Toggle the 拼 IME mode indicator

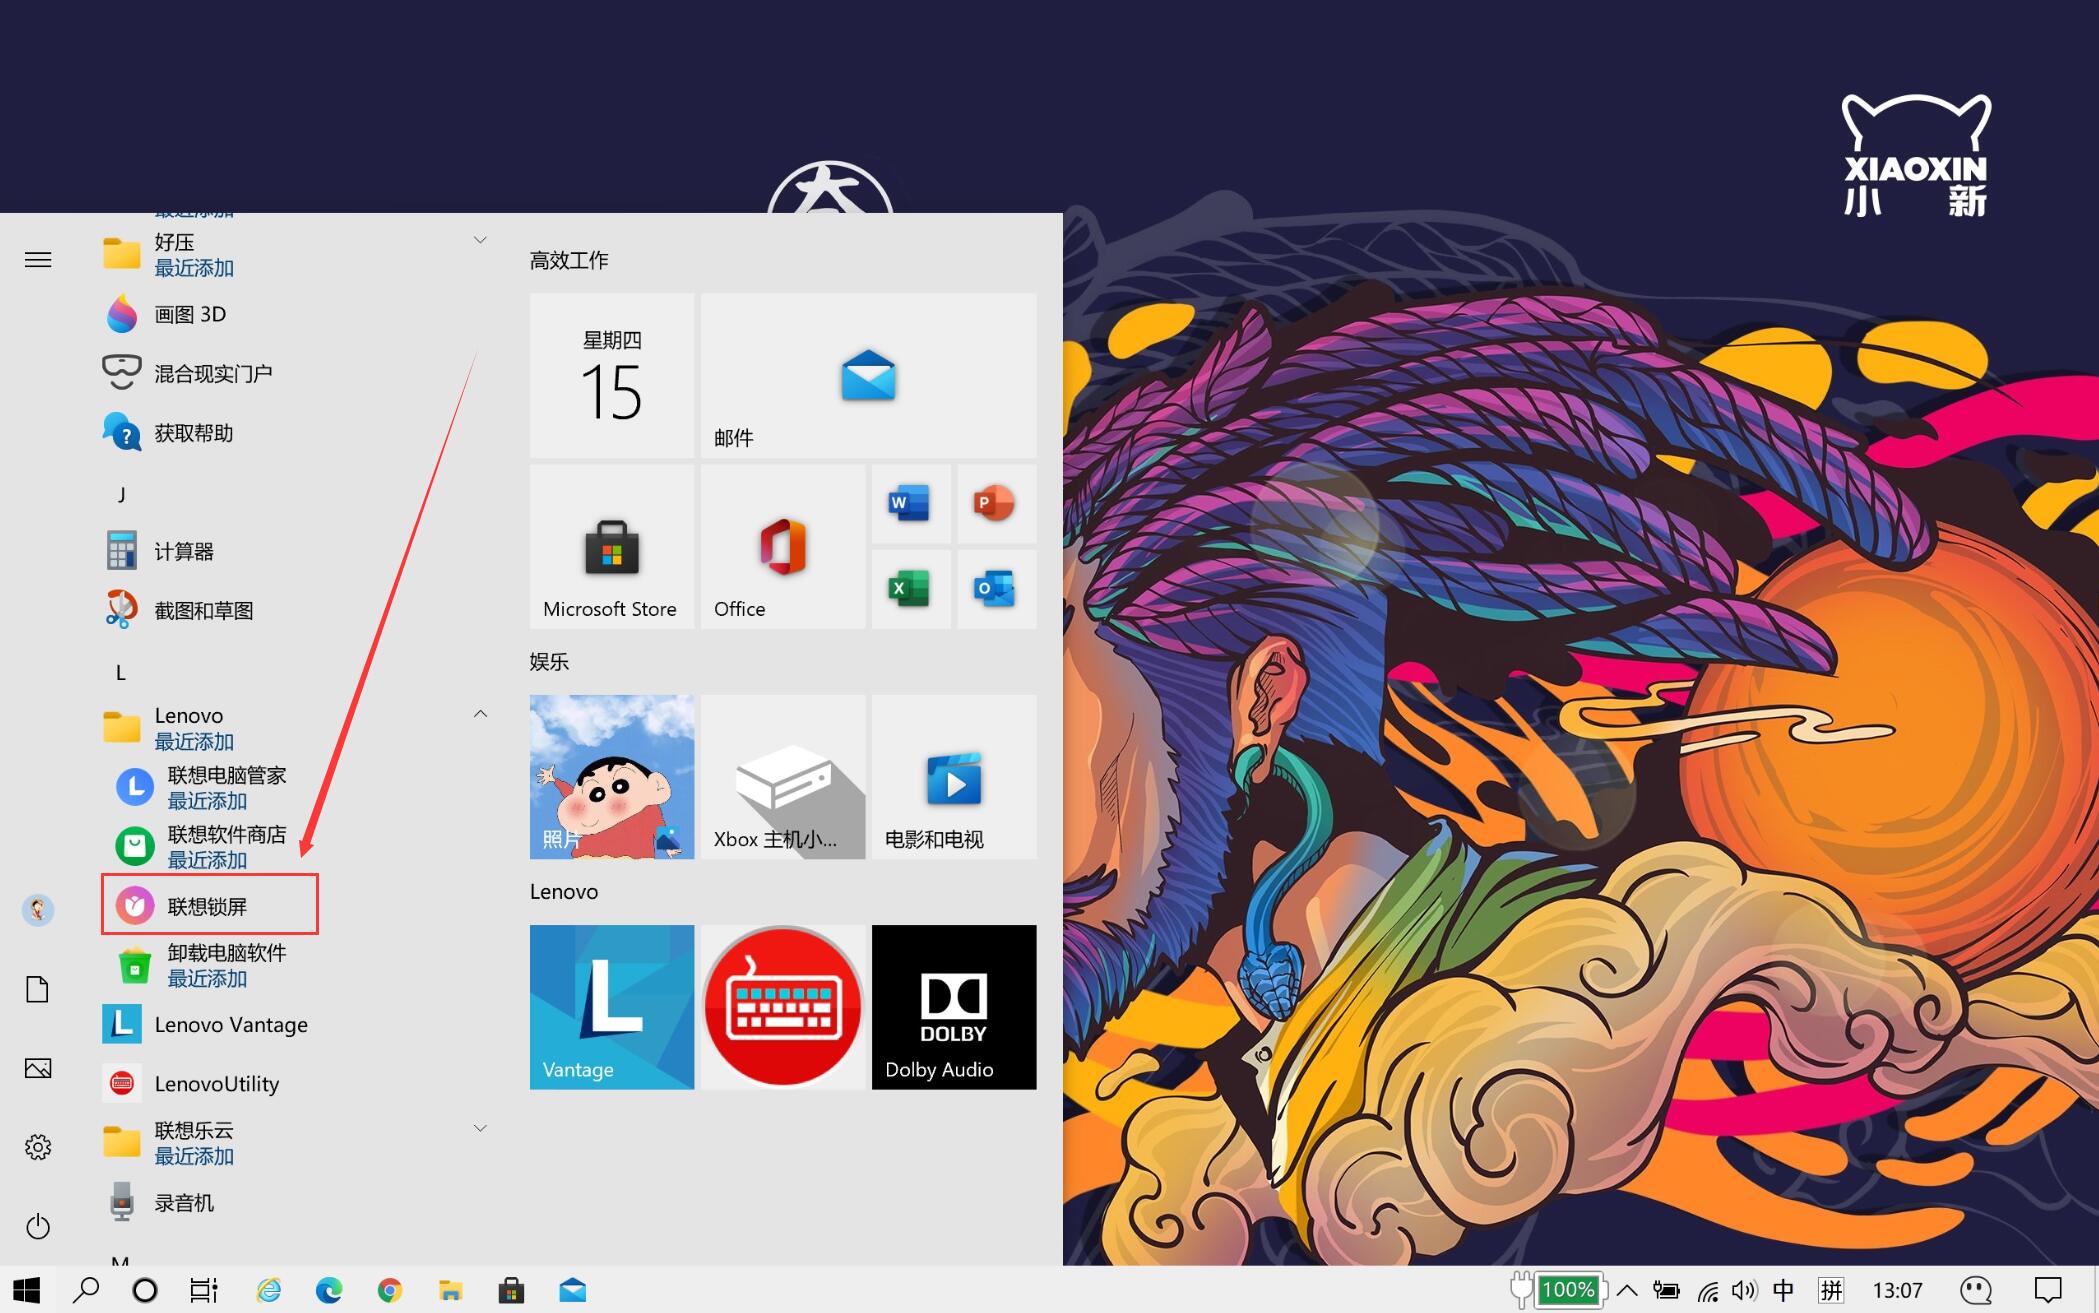point(1831,1290)
